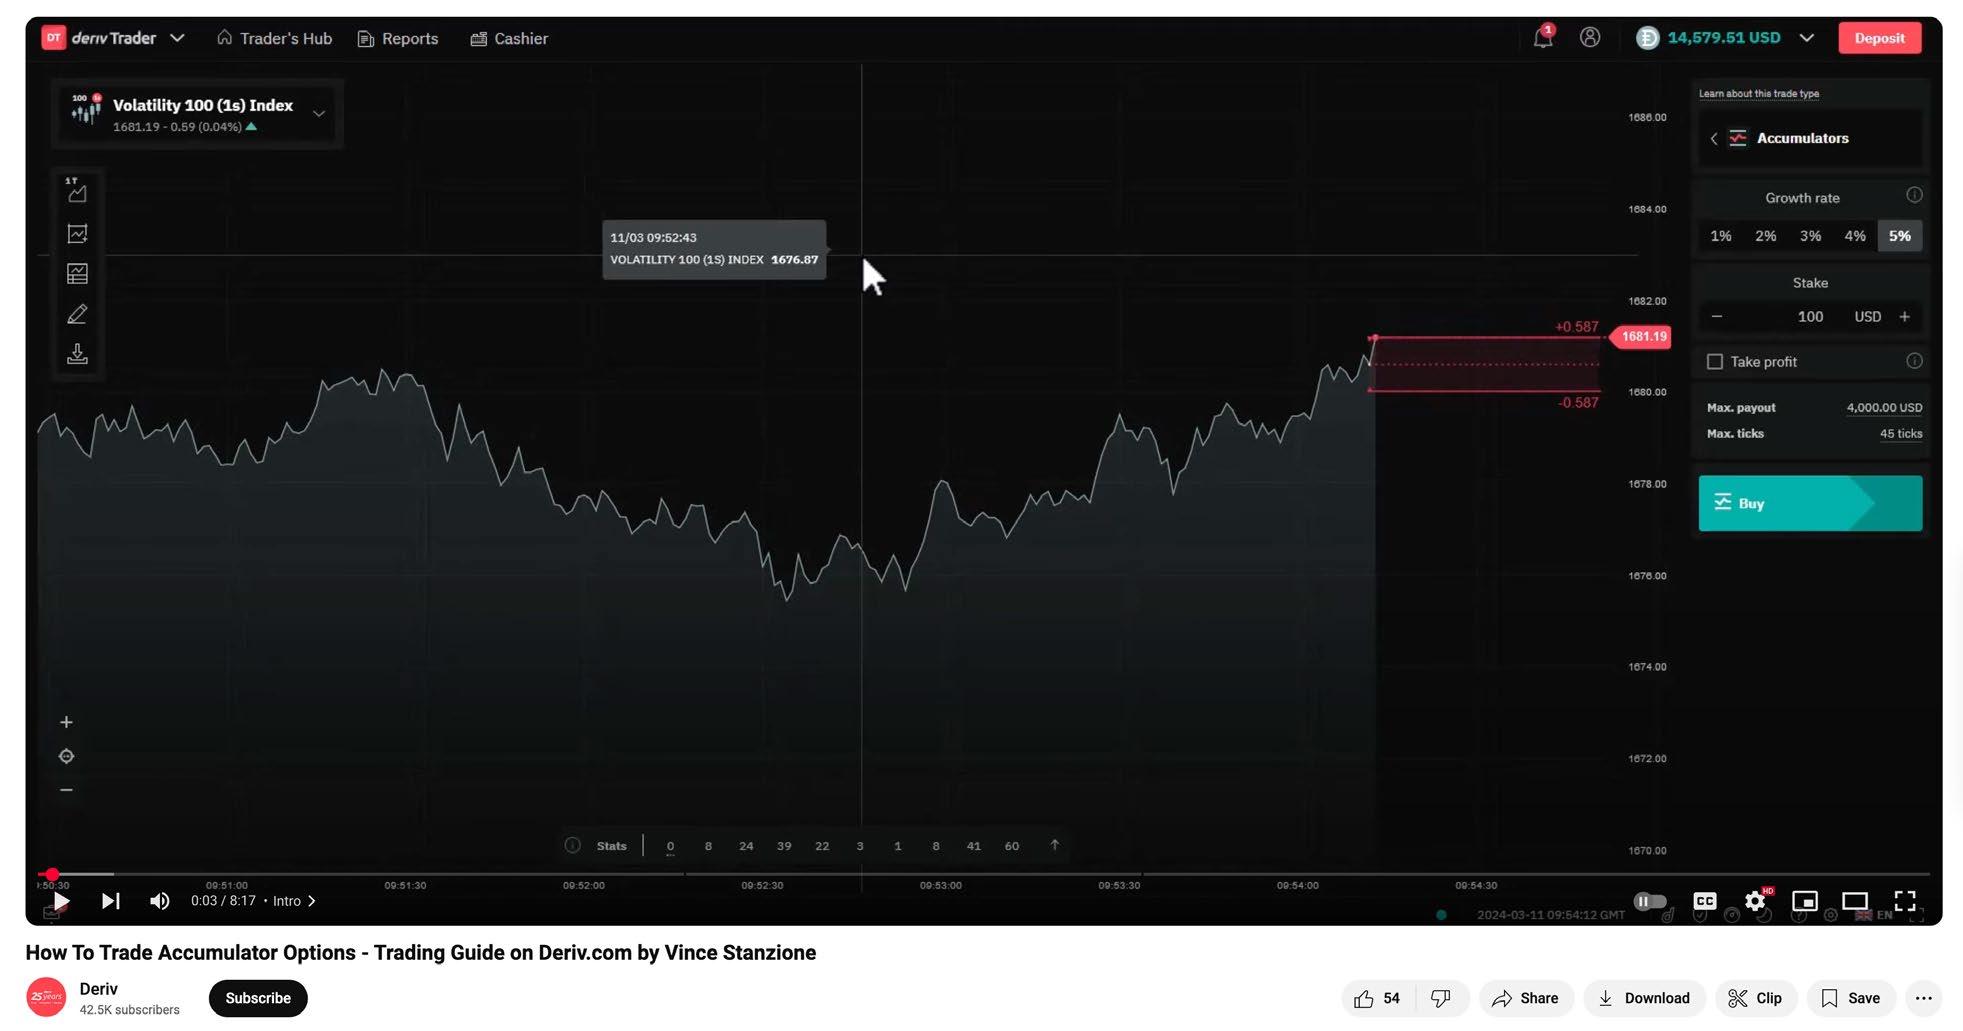
Task: Subscribe to the Deriv channel
Action: click(x=258, y=998)
